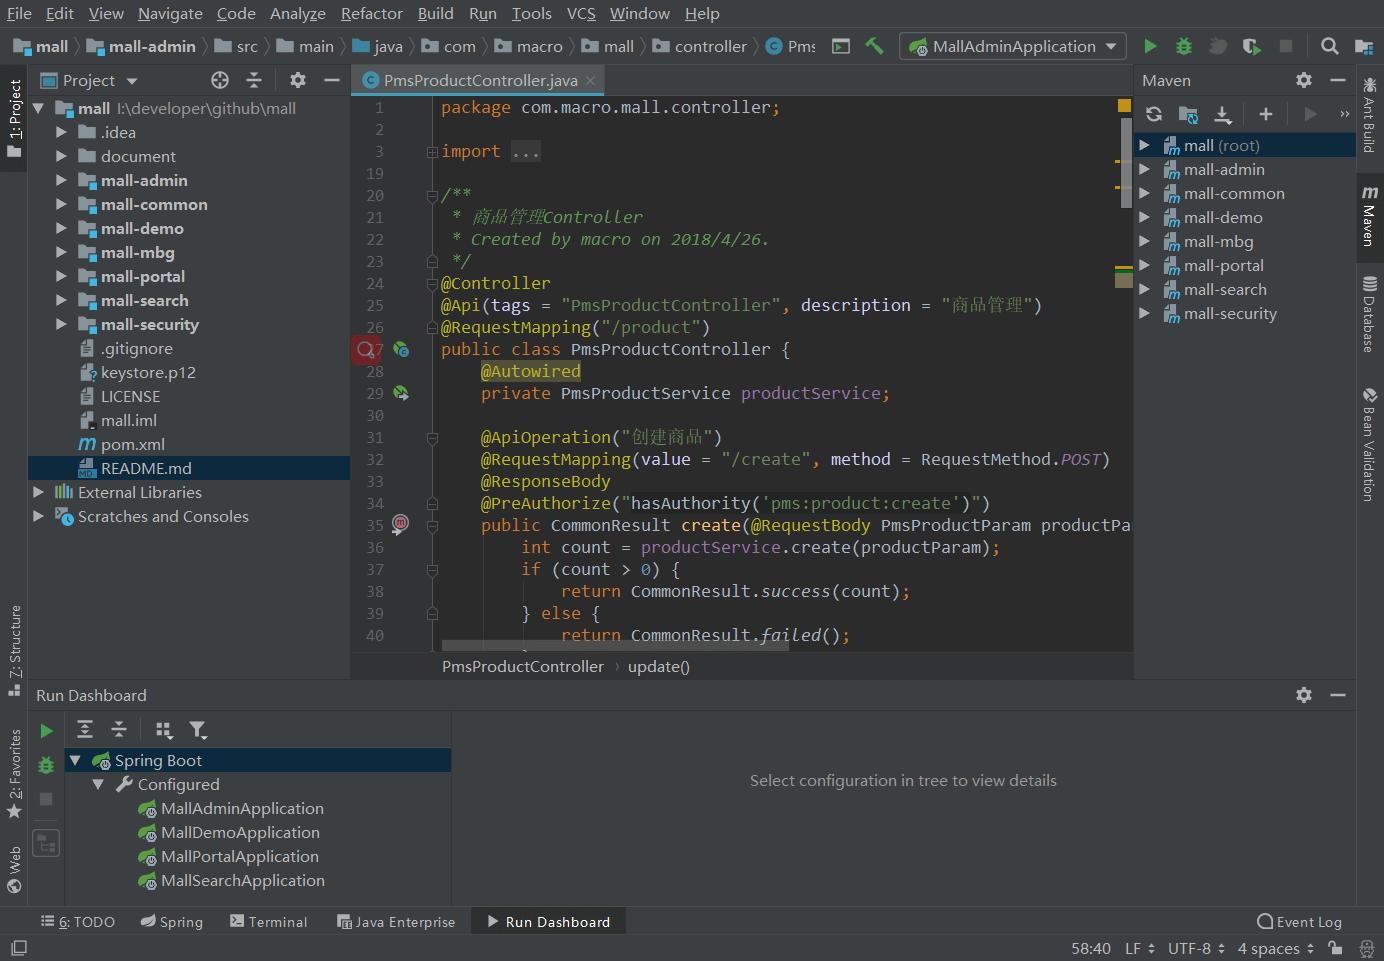Click the Build project hammer icon

coord(875,46)
